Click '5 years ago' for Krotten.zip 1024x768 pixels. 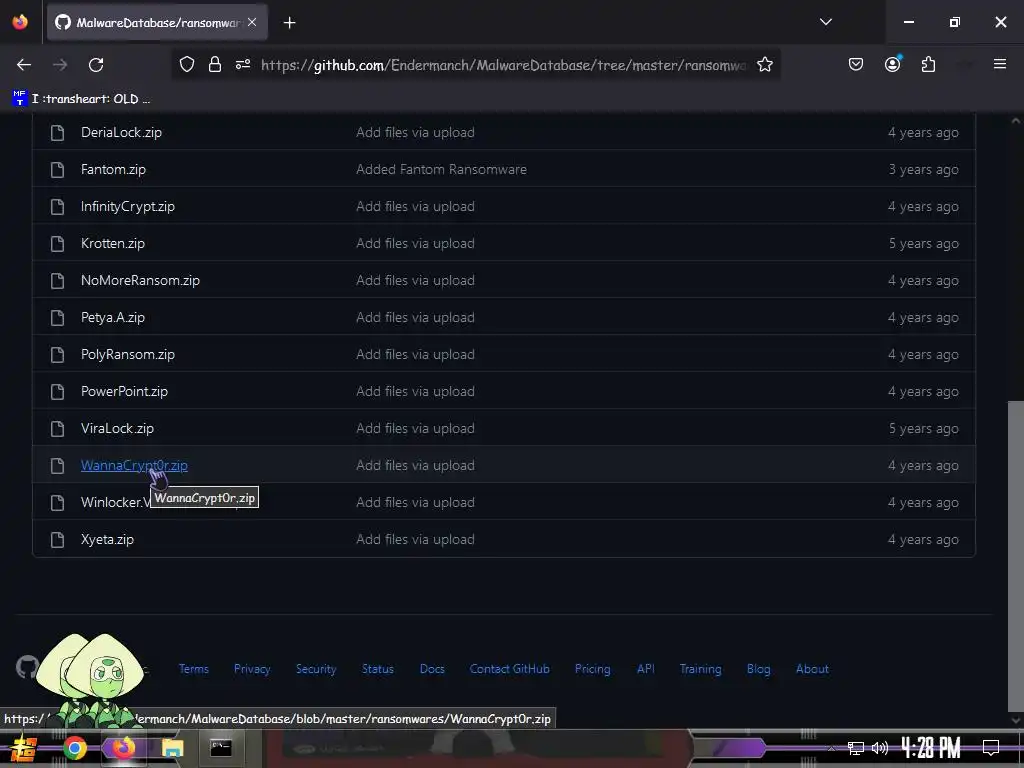tap(923, 244)
